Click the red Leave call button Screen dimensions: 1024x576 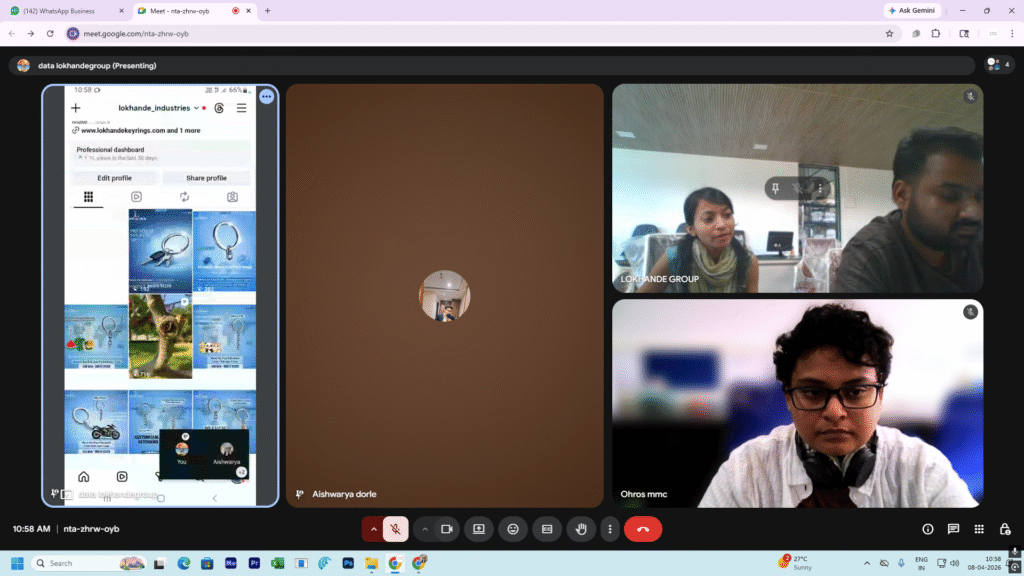643,529
